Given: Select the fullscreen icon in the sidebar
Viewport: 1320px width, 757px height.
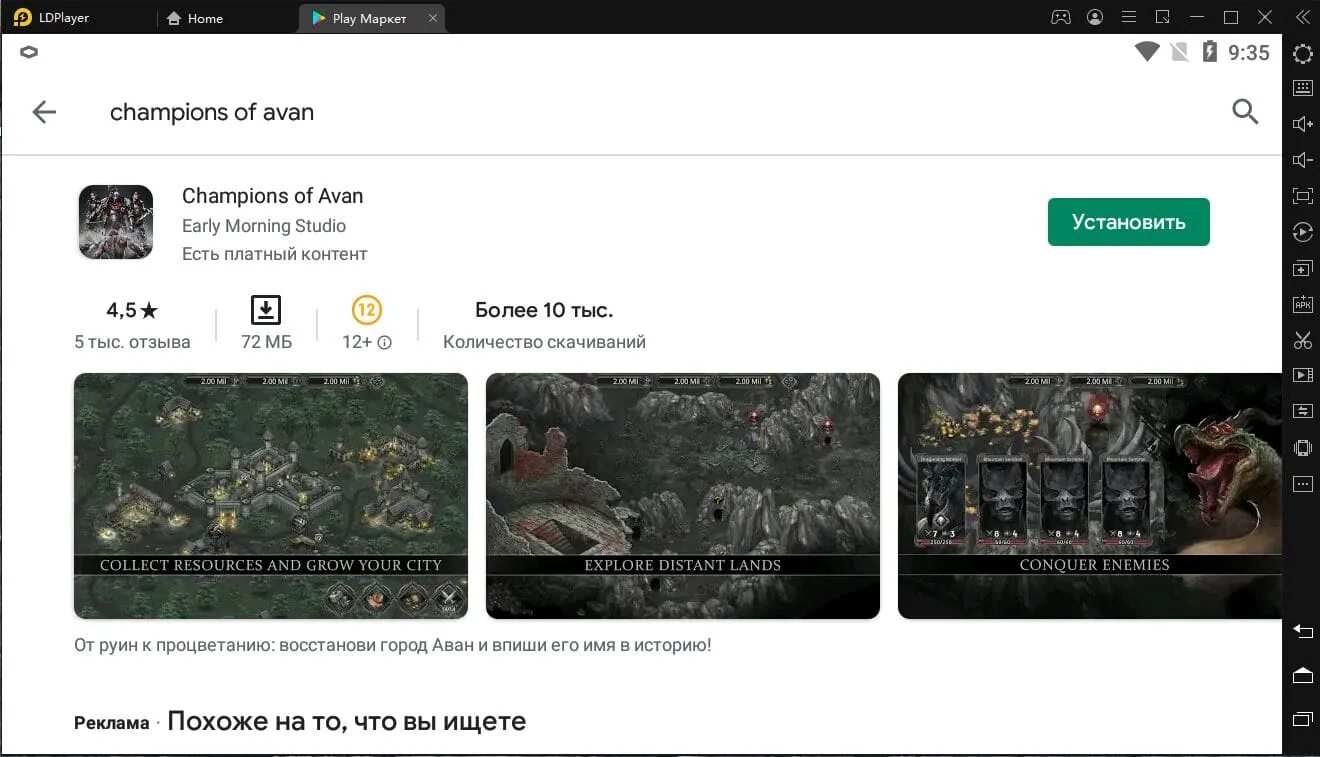Looking at the screenshot, I should [x=1302, y=195].
